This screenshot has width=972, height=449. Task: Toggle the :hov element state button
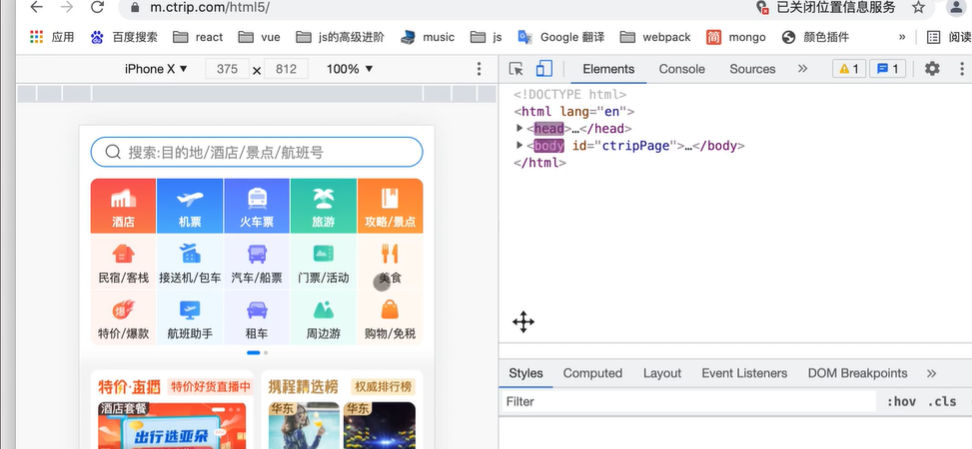(x=901, y=402)
